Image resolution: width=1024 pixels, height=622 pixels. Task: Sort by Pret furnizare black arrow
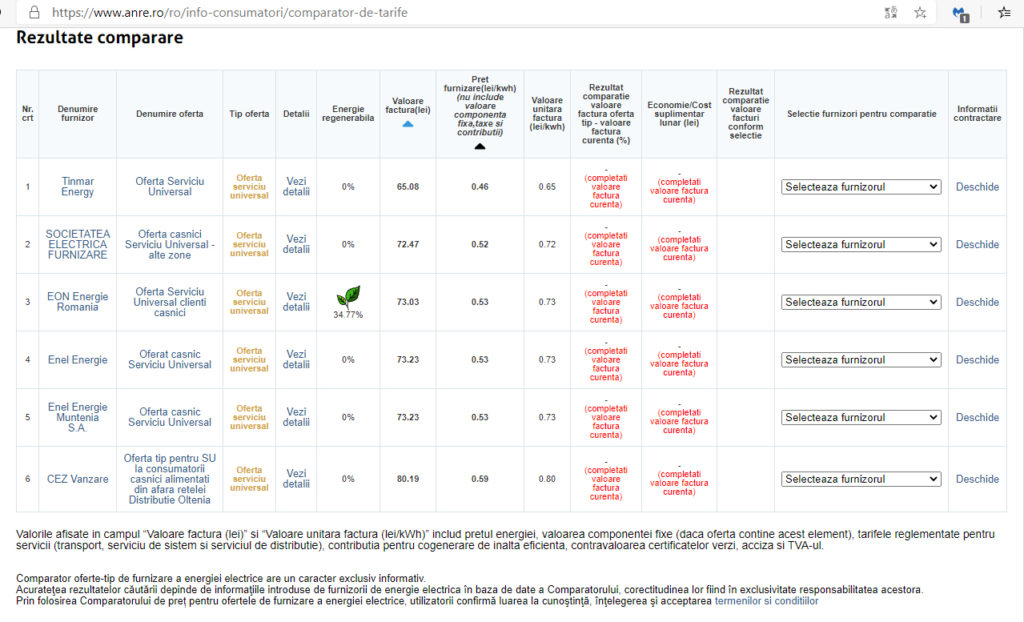[479, 145]
